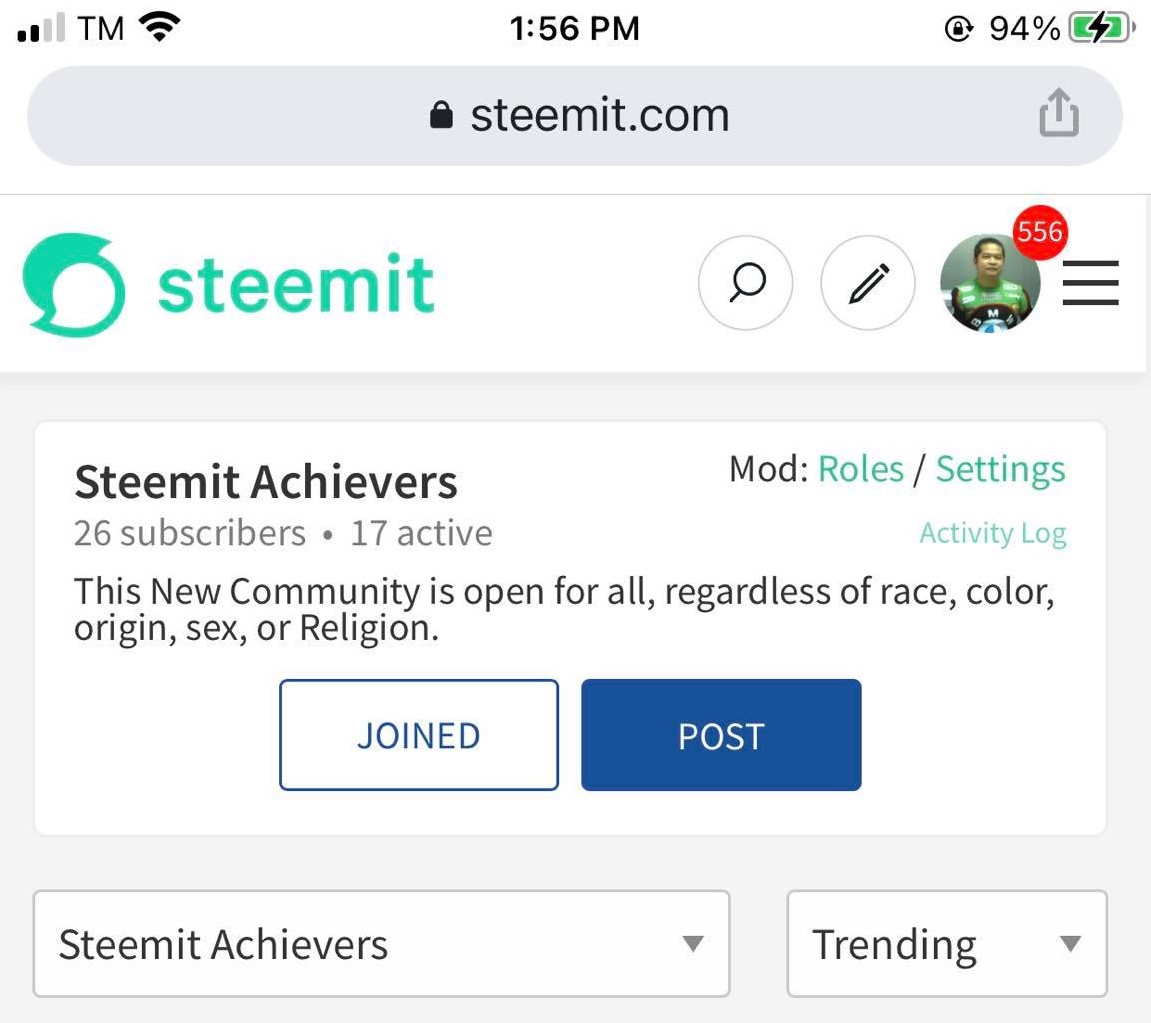The width and height of the screenshot is (1151, 1023).
Task: Click the Steemit Achievers community title
Action: pos(265,483)
